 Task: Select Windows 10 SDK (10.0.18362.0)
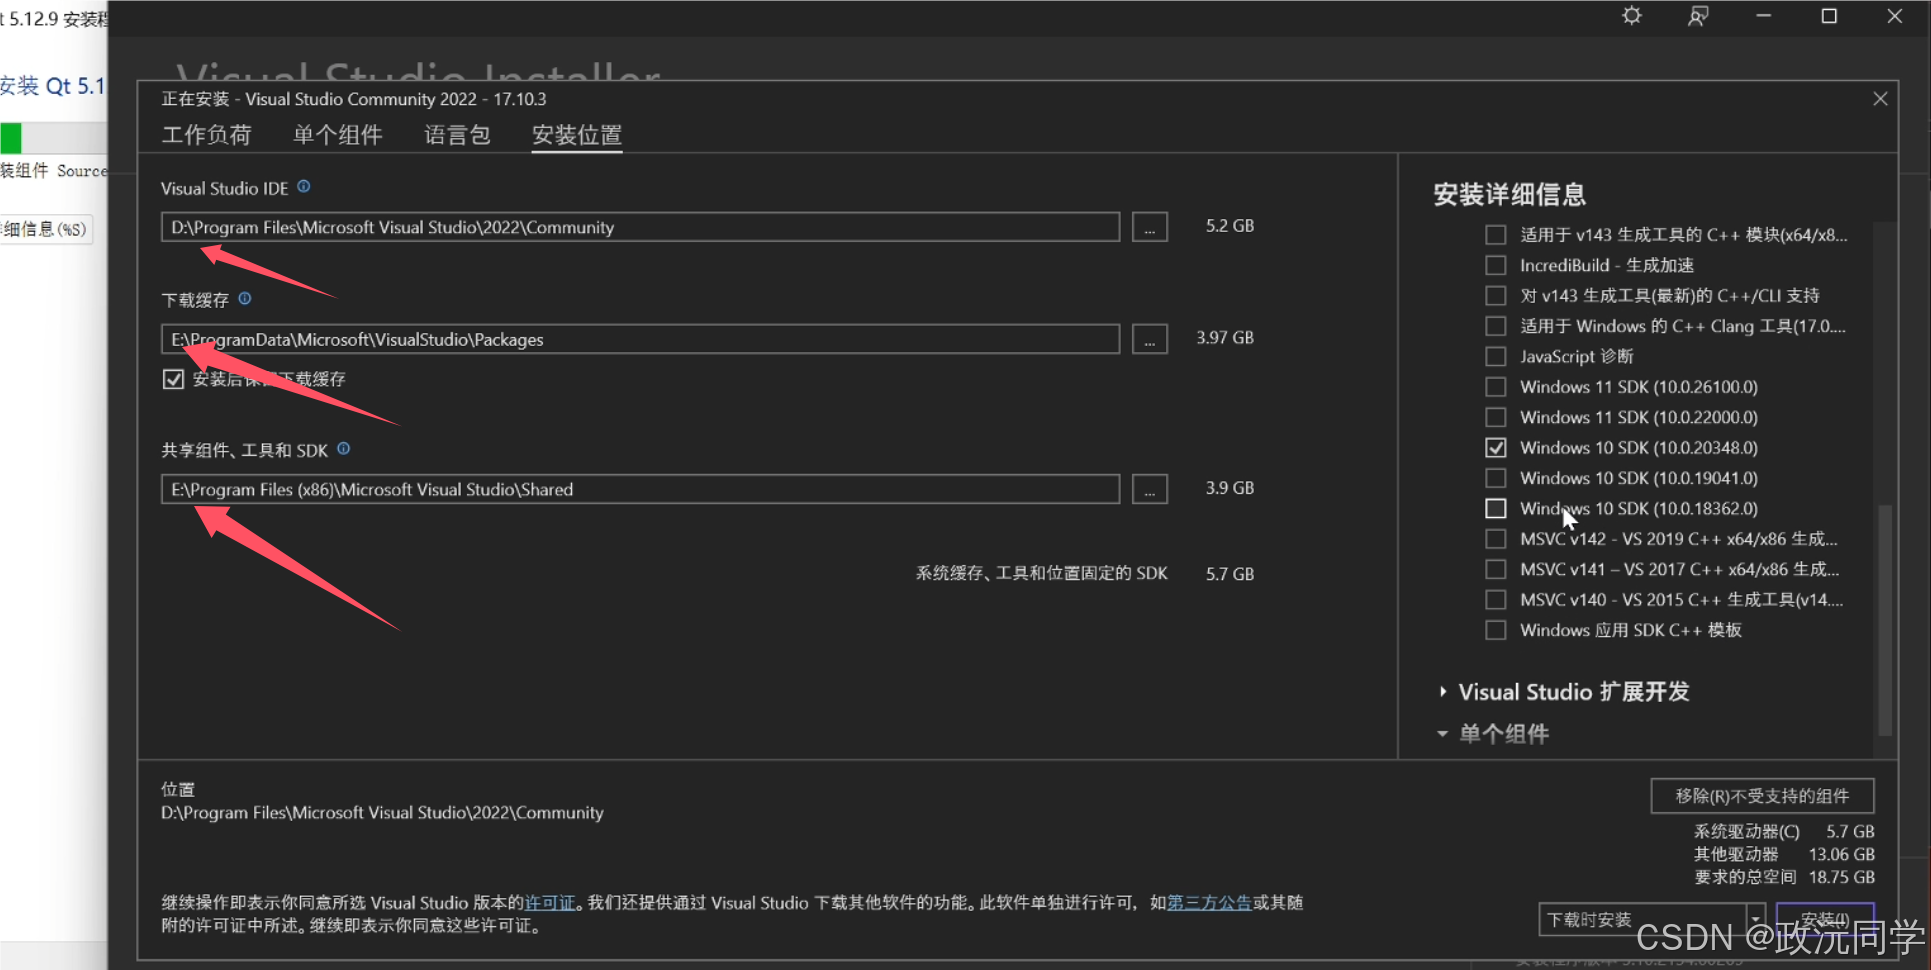point(1495,508)
